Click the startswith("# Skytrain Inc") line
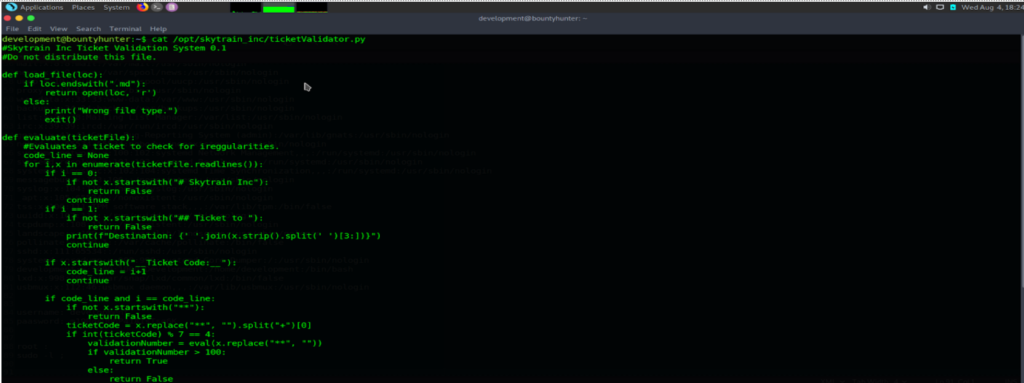The width and height of the screenshot is (1024, 383). point(167,182)
